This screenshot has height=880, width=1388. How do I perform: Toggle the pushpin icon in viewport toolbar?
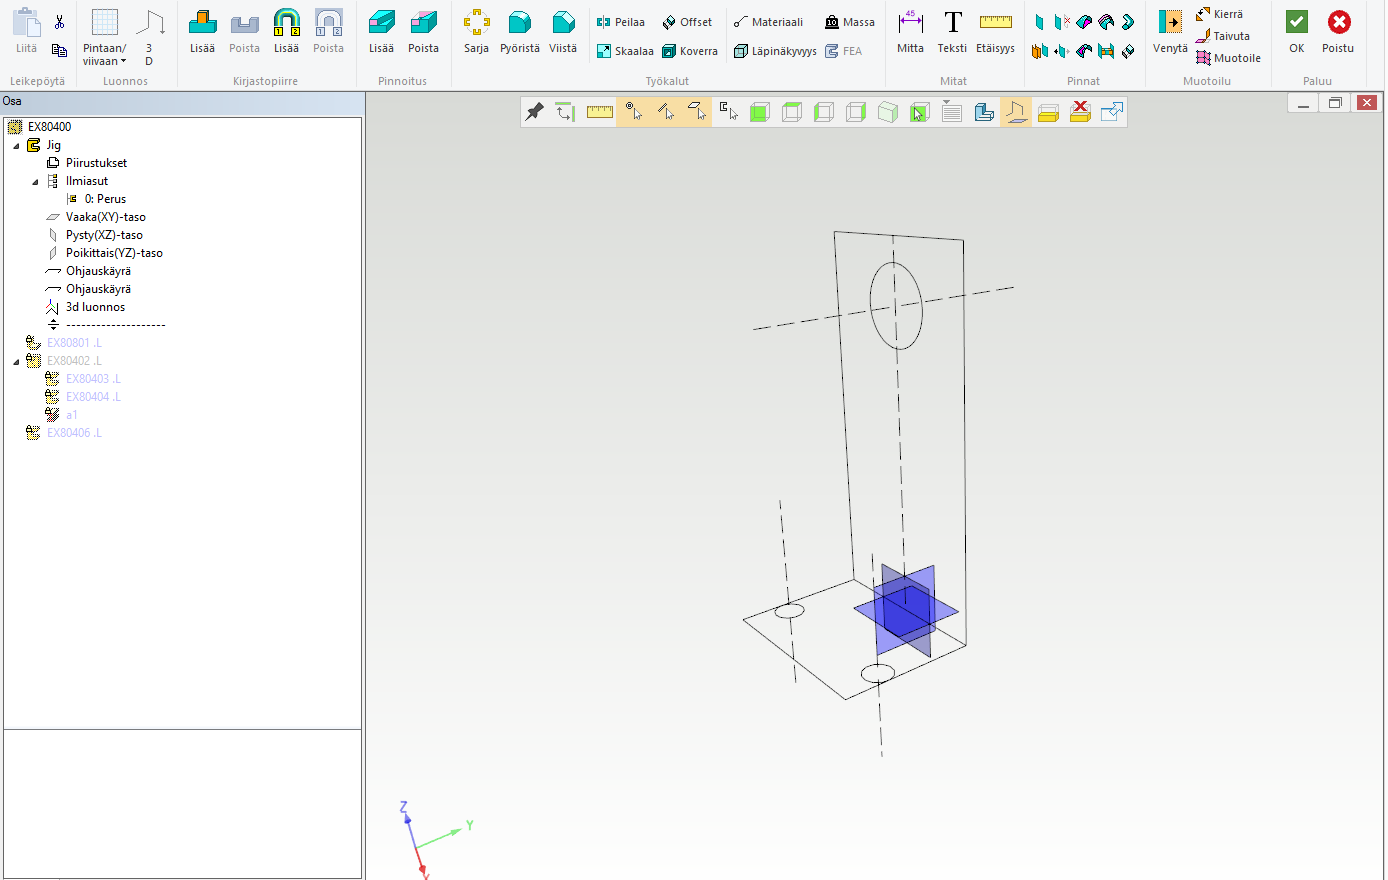(x=535, y=112)
